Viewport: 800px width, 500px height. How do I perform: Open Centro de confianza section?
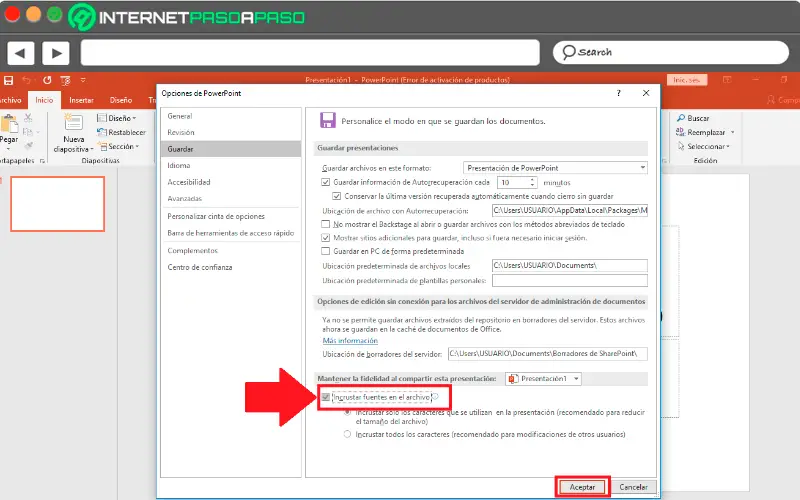231,267
